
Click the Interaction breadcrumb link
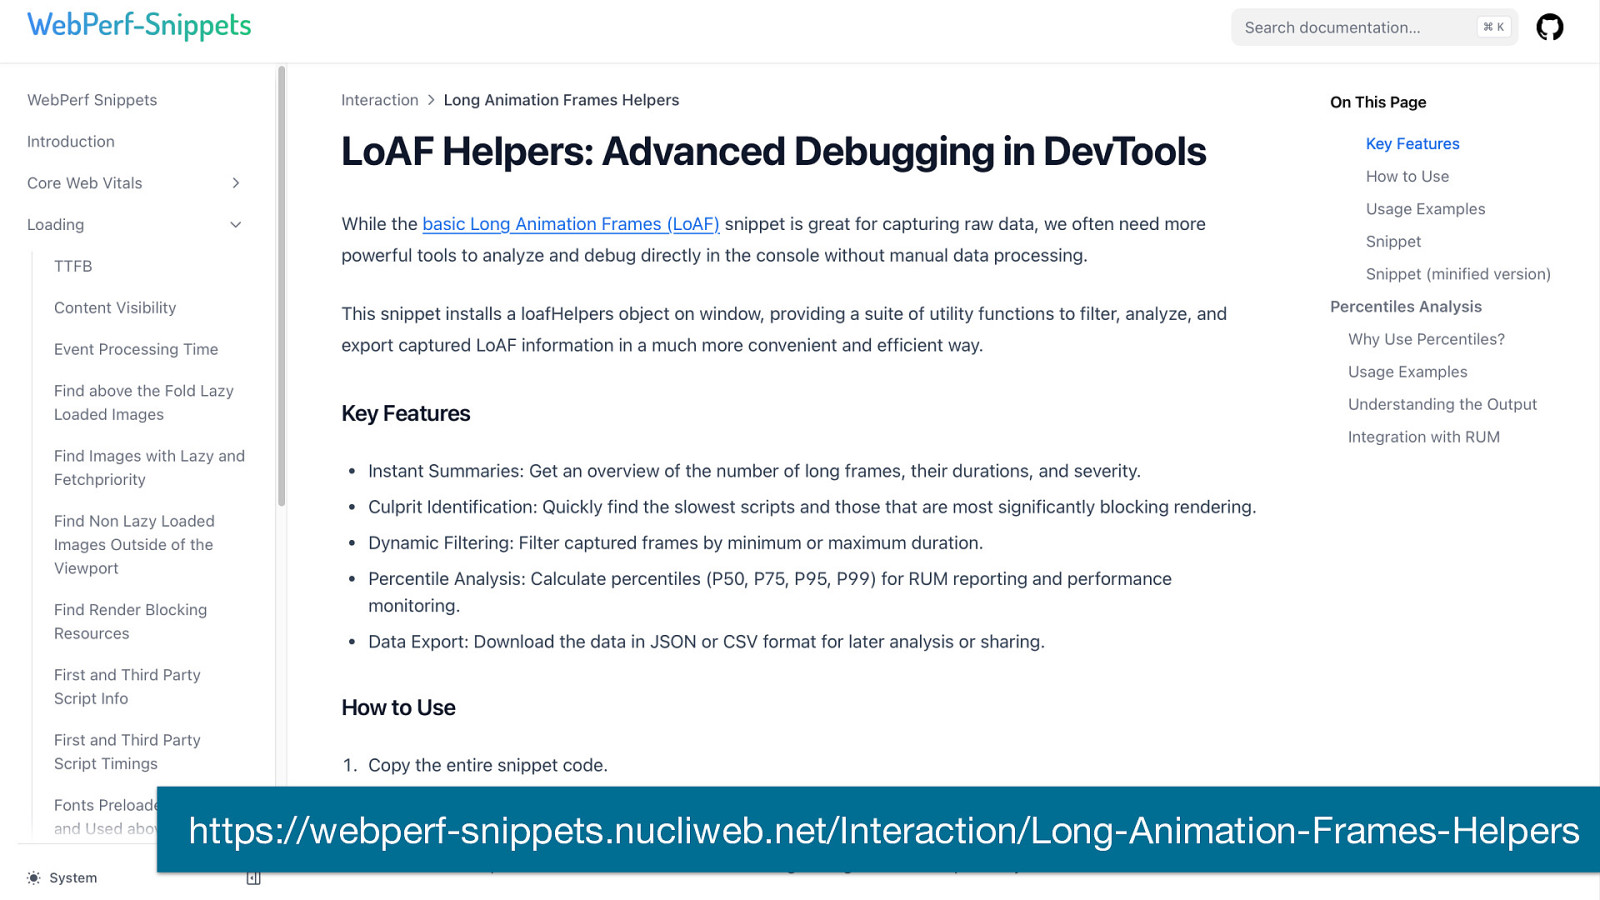coord(379,100)
